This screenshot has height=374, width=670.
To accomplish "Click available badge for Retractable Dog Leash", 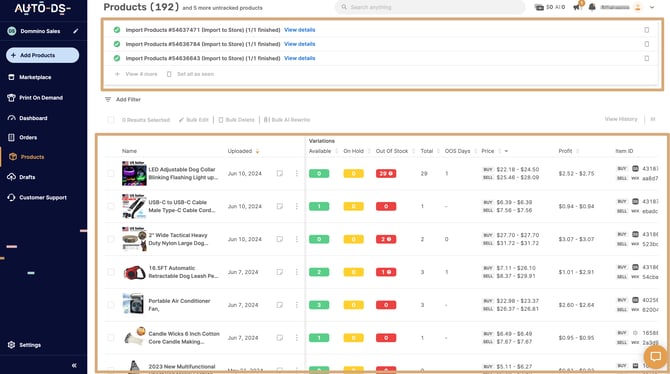I will [x=319, y=272].
